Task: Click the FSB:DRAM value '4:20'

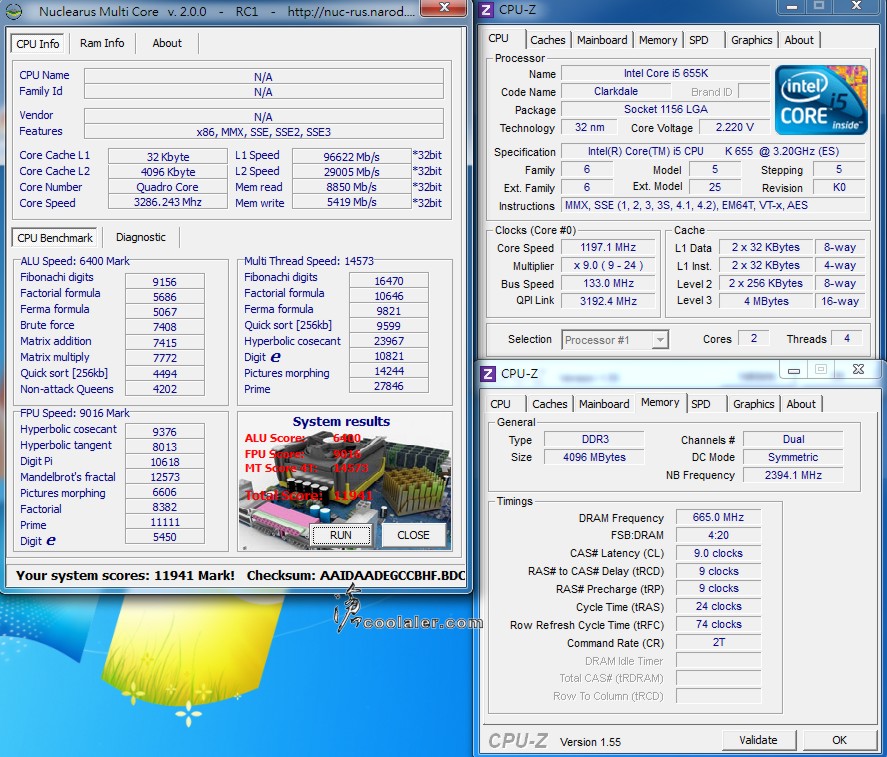Action: pyautogui.click(x=718, y=535)
